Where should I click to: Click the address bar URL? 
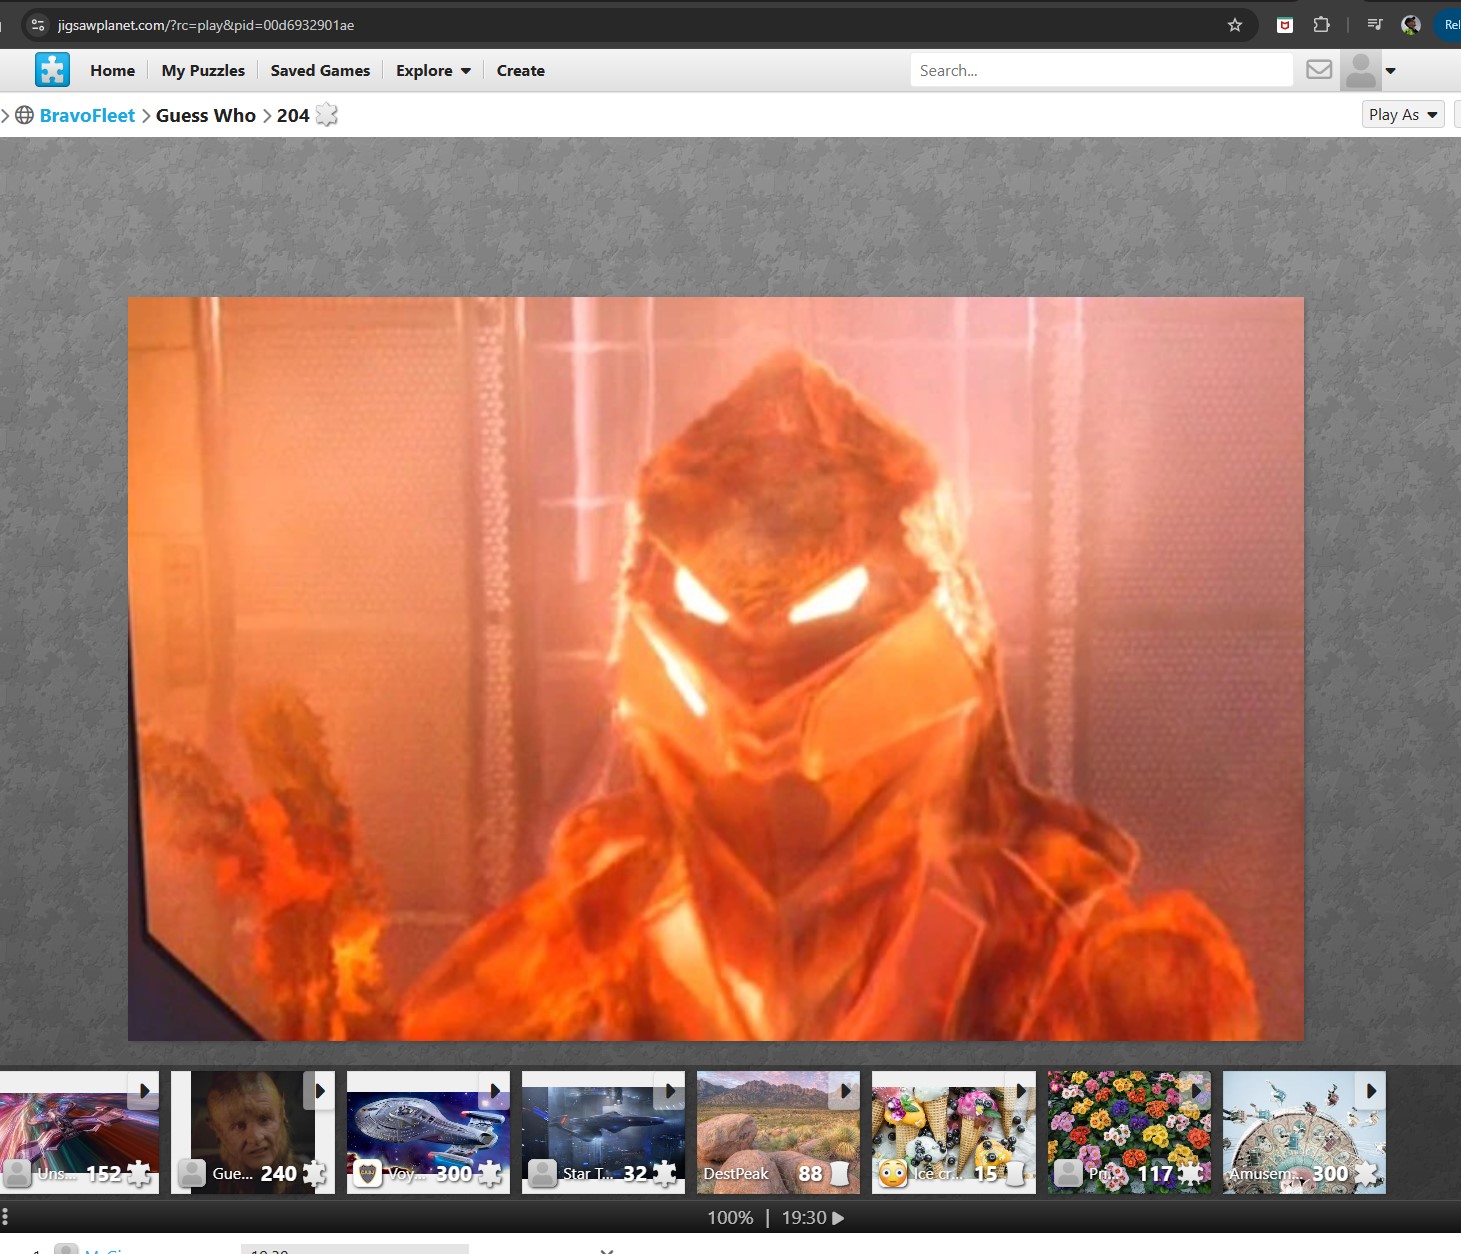click(x=206, y=25)
